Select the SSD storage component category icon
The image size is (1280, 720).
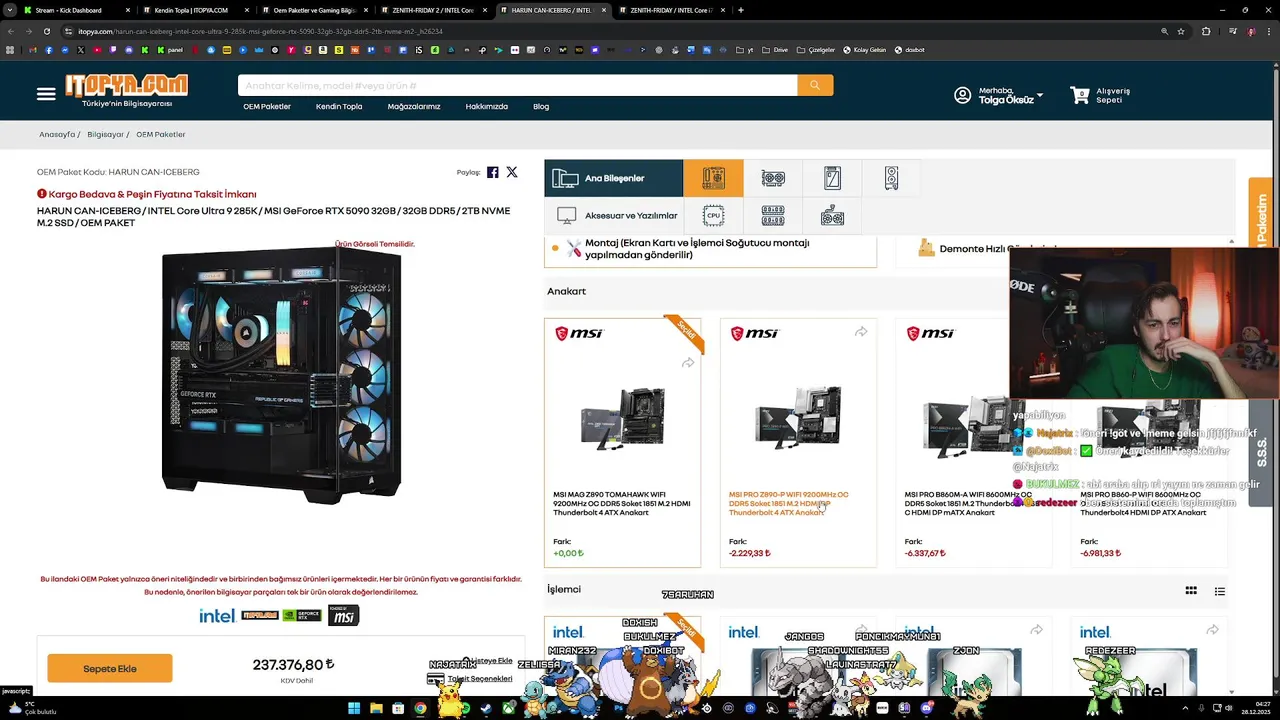coord(832,178)
